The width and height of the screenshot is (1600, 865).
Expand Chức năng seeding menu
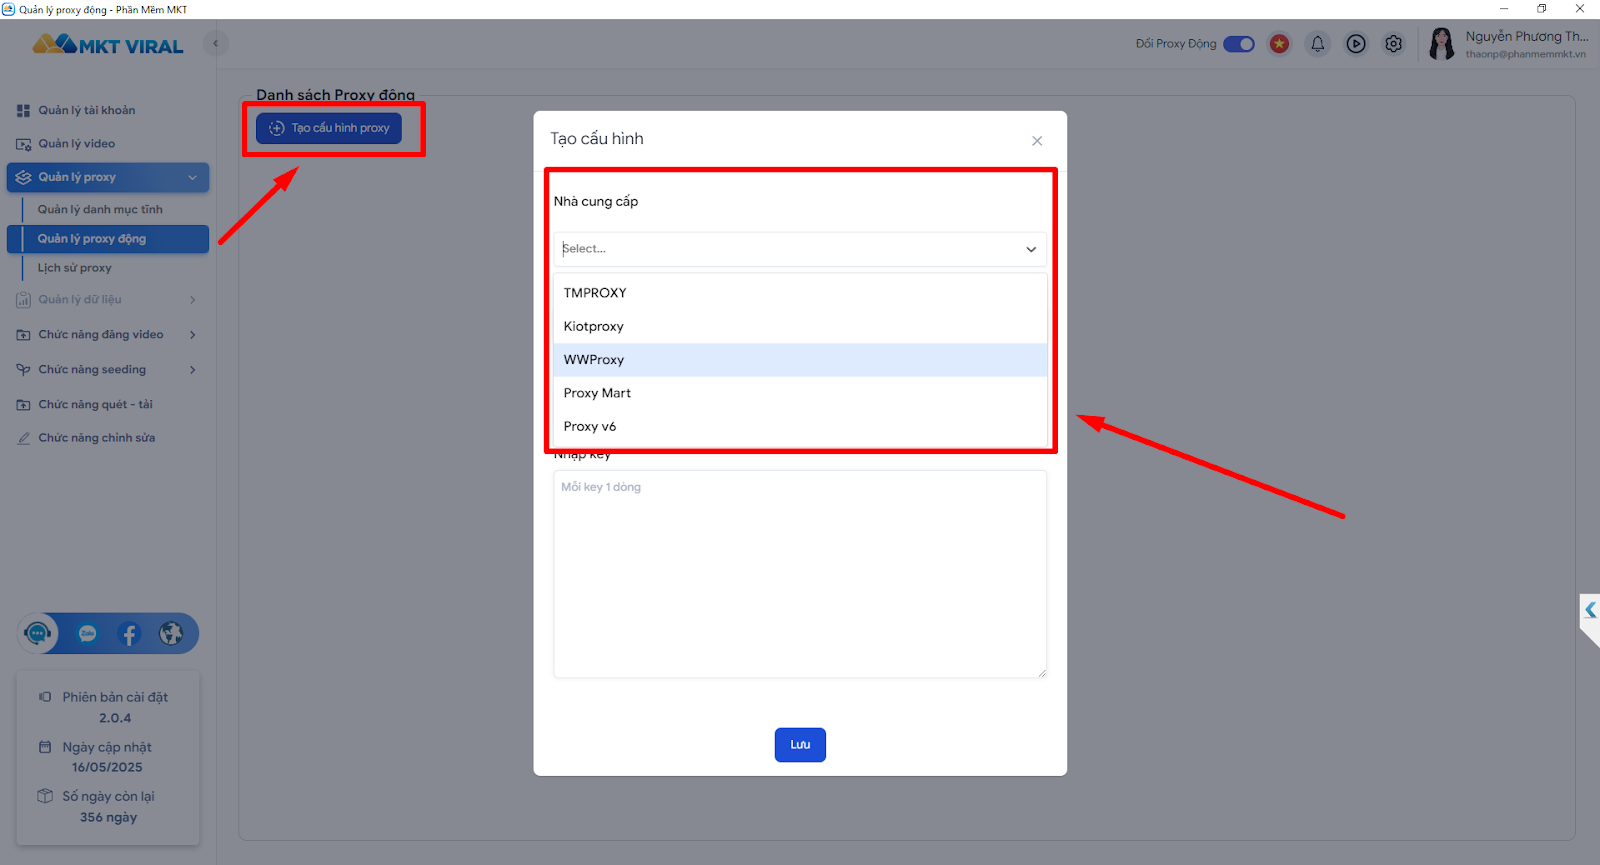107,370
